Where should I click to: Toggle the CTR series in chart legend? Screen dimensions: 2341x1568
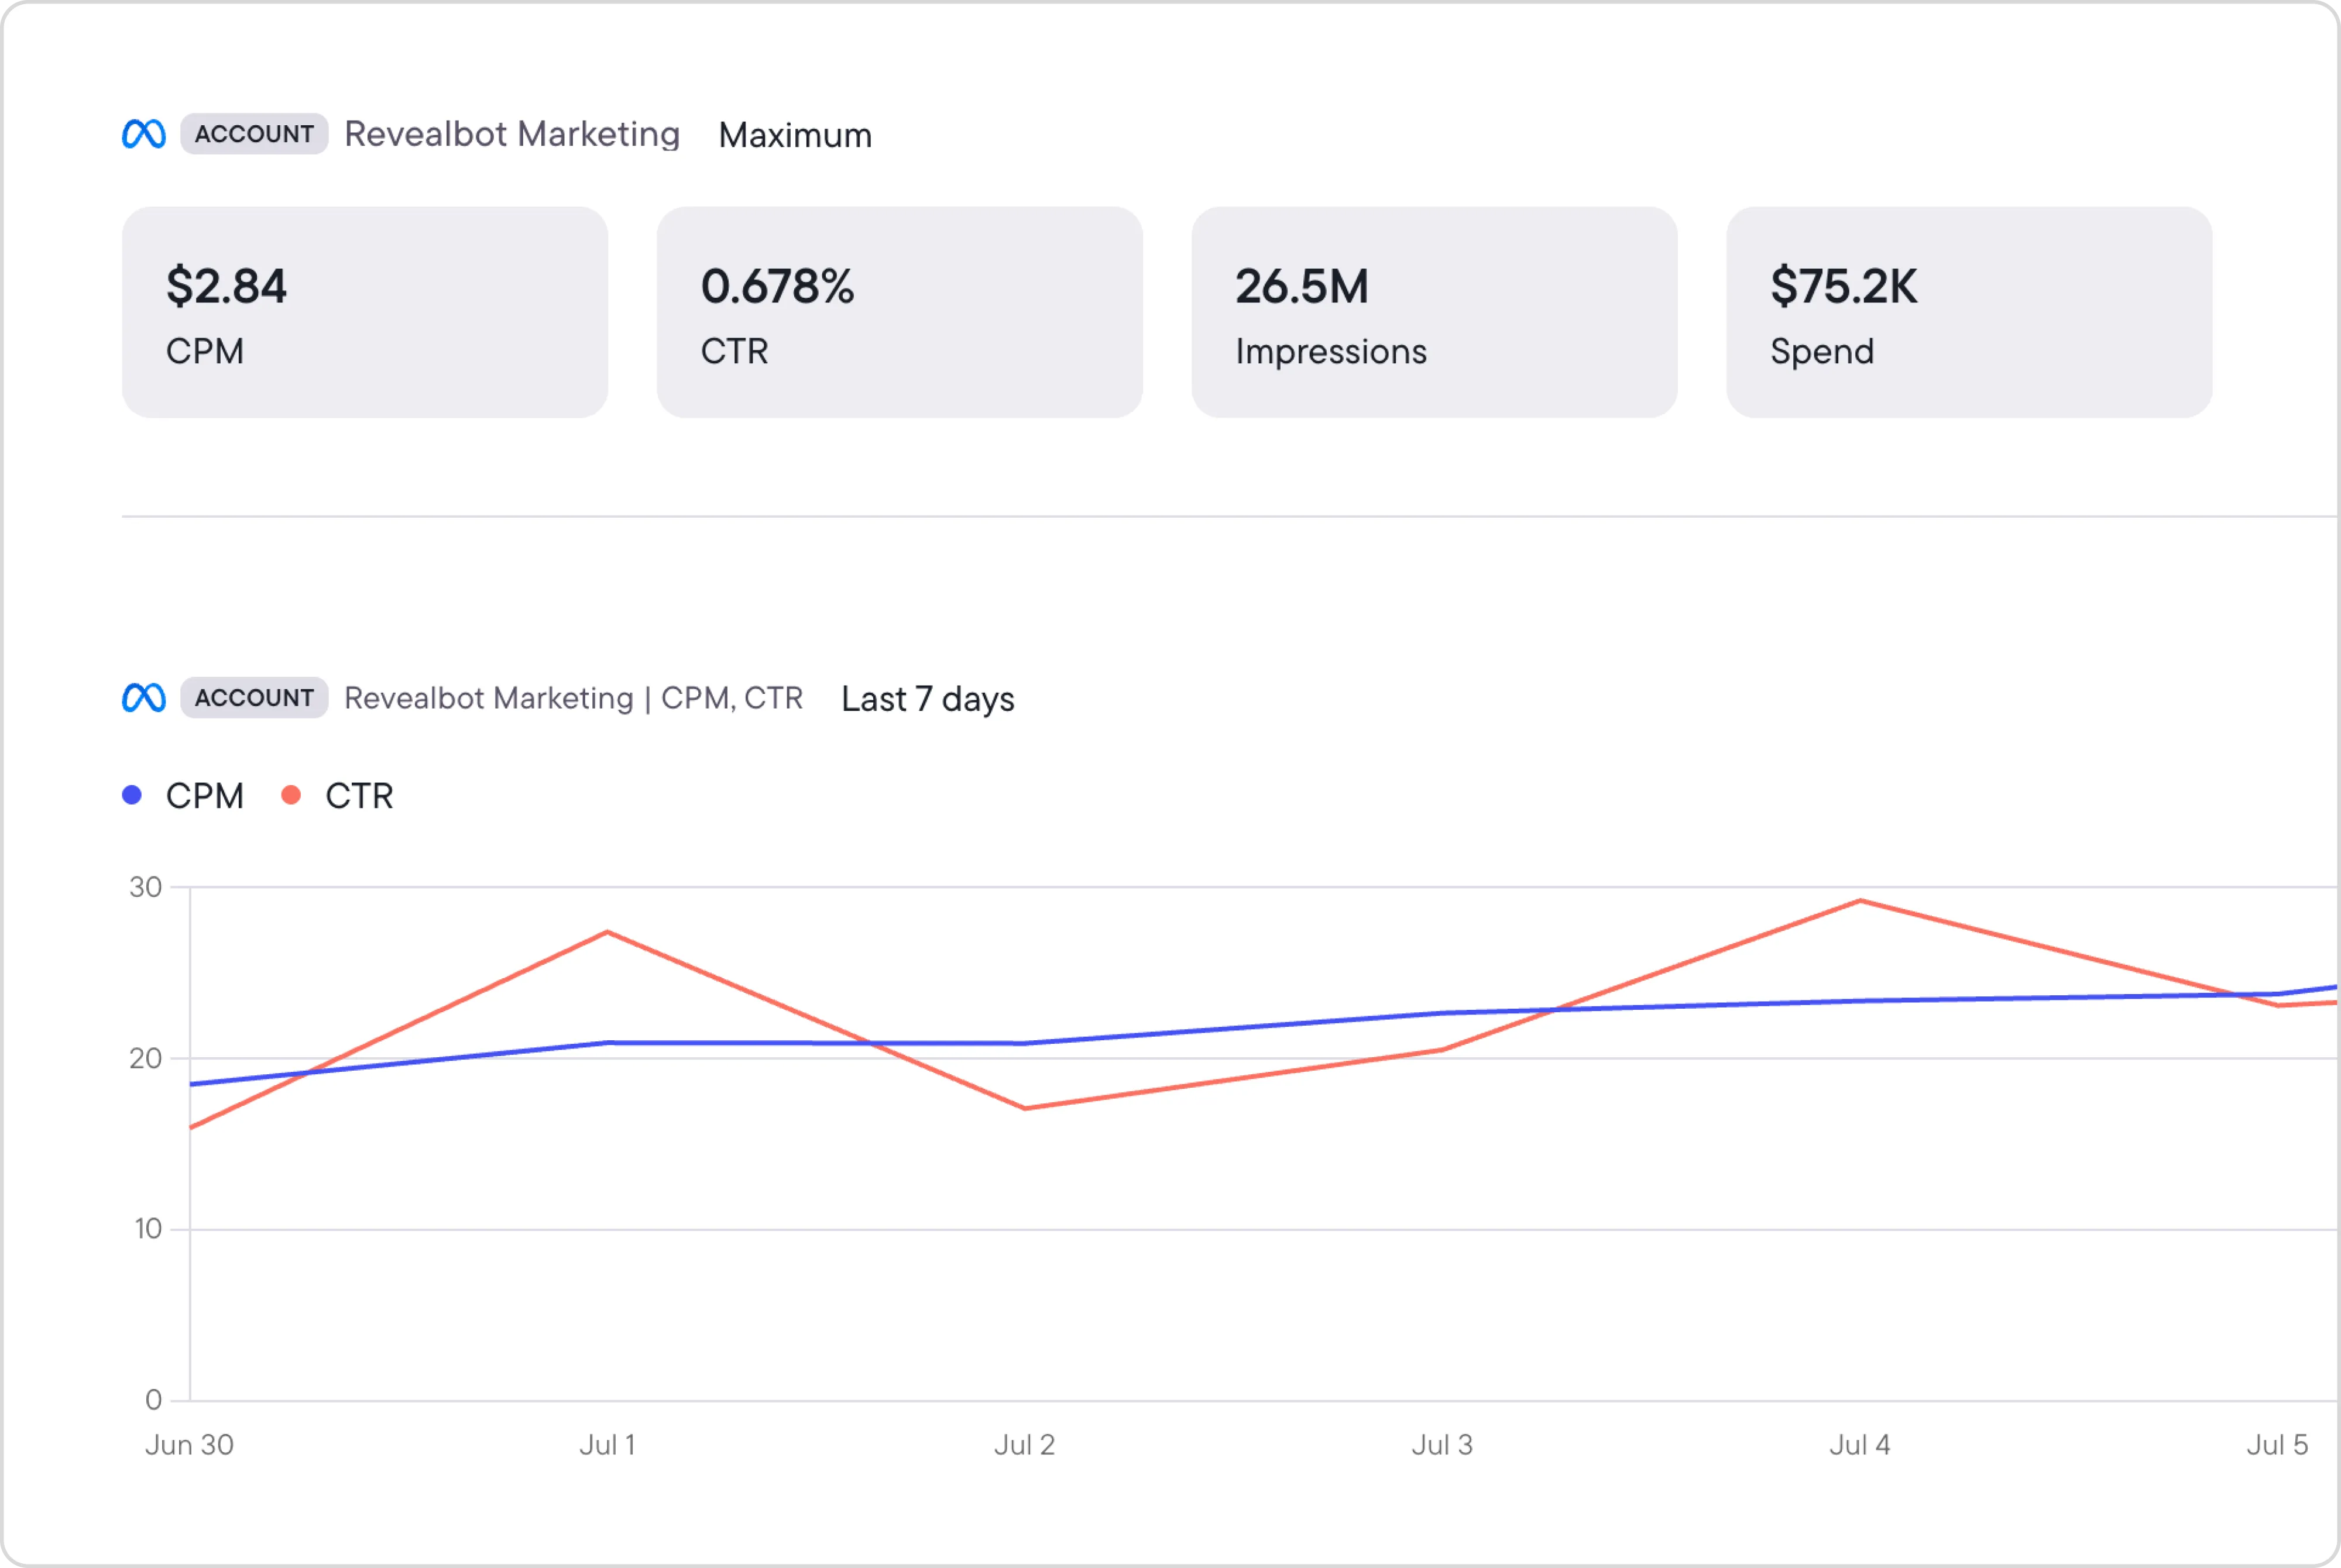point(358,796)
